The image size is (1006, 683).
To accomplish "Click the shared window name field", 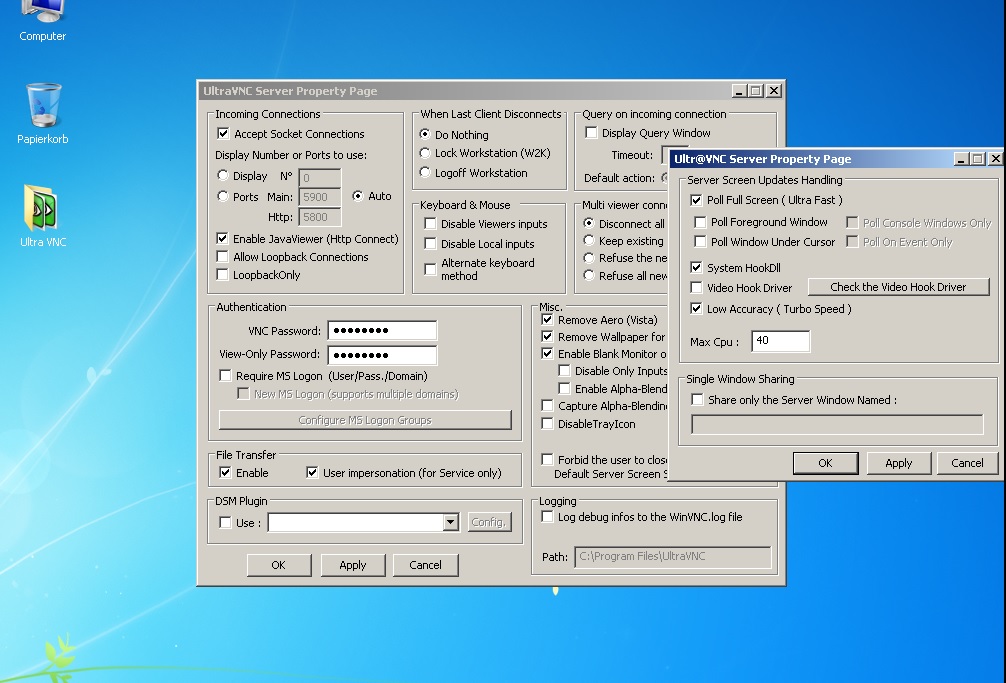I will [837, 424].
